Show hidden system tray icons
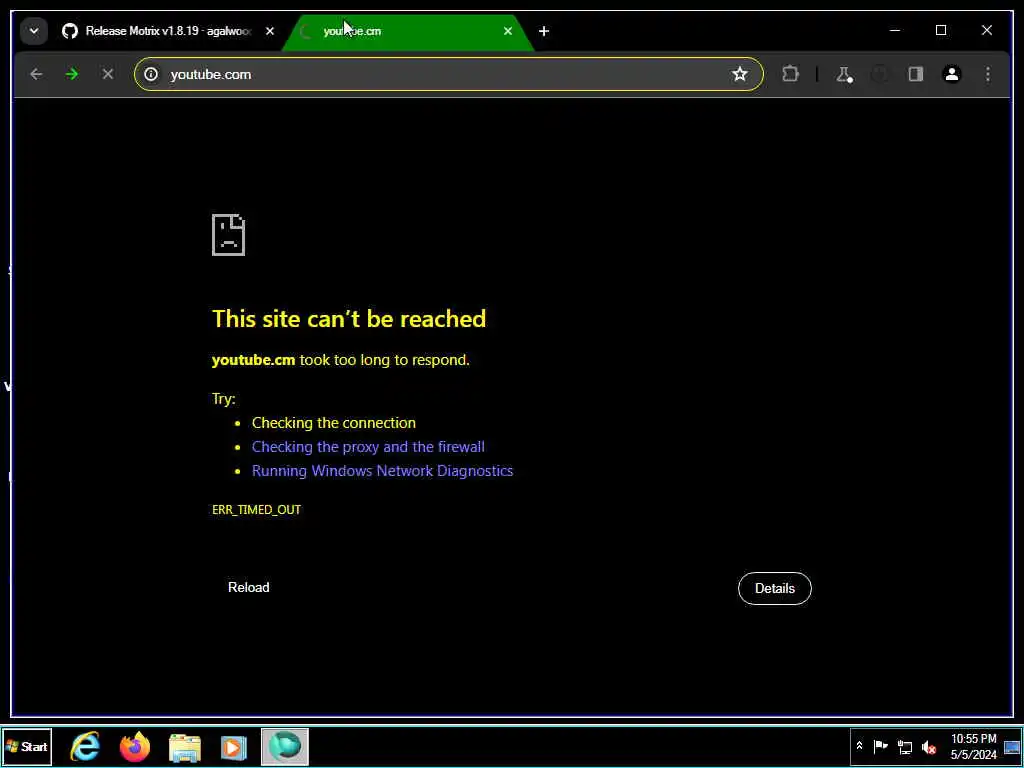Viewport: 1024px width, 768px height. pyautogui.click(x=859, y=746)
